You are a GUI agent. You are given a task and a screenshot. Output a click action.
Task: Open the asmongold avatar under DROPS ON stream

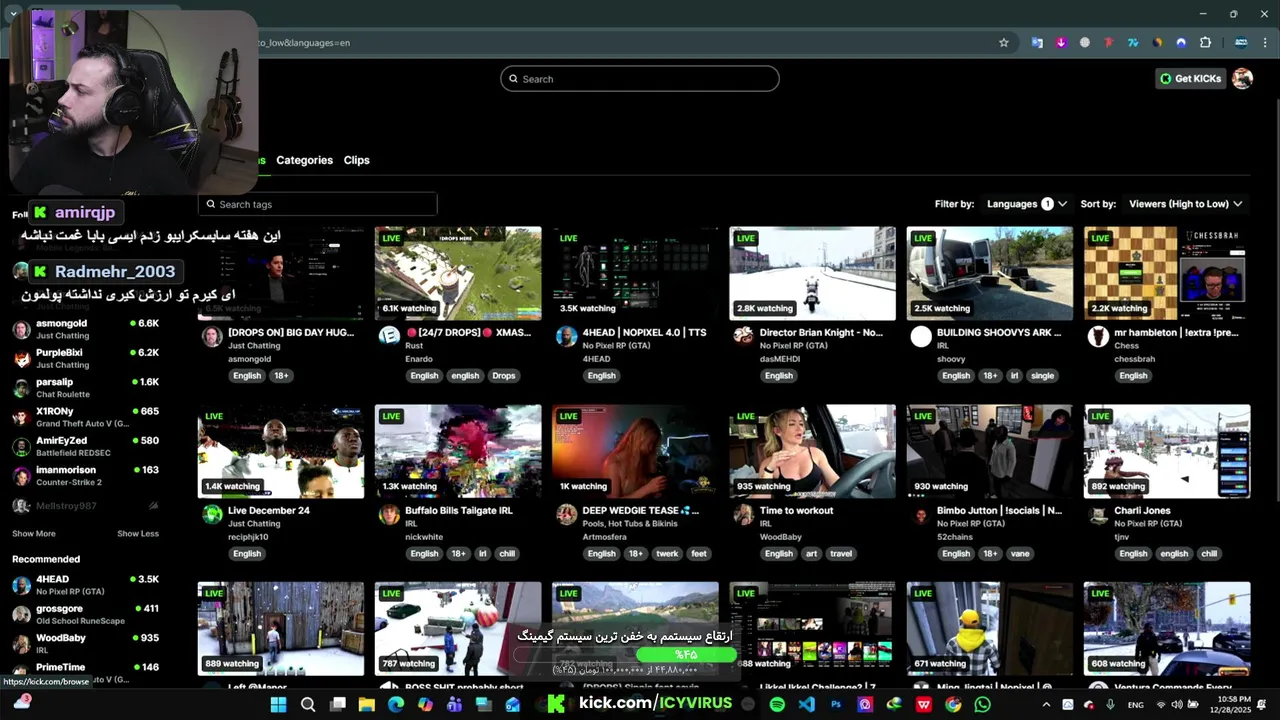[212, 337]
